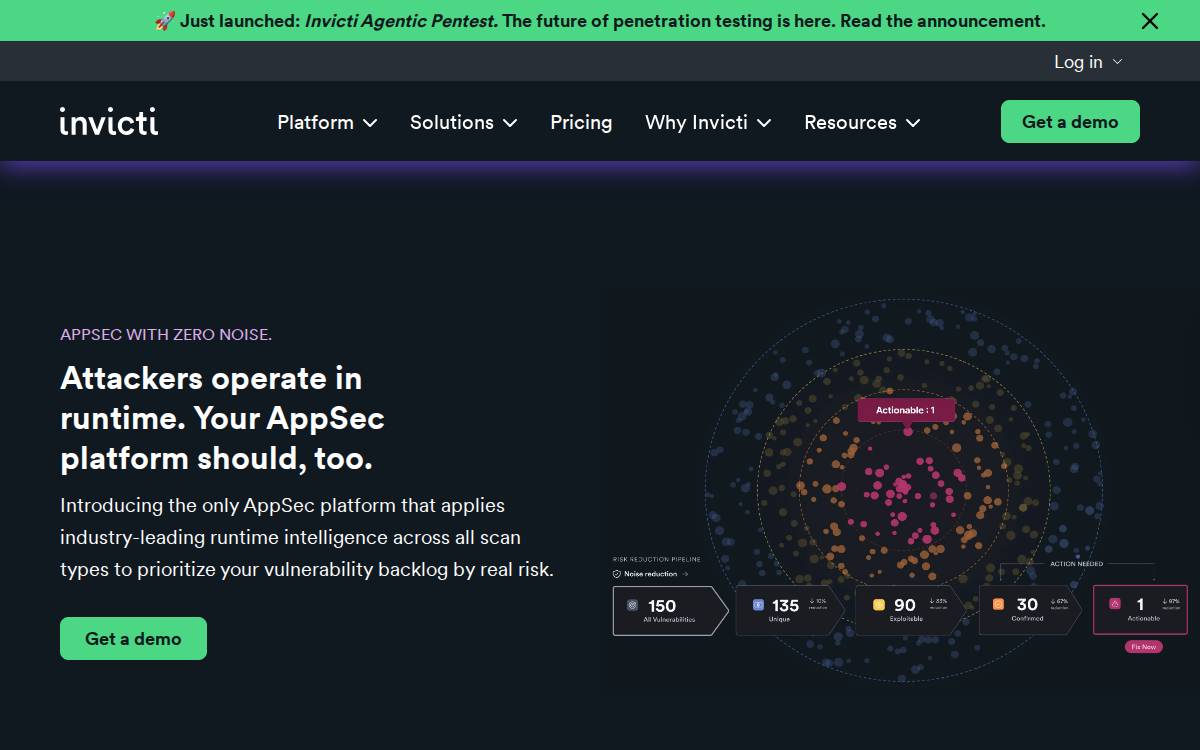
Task: Click the hero Get a demo button below the paragraph
Action: (x=133, y=638)
